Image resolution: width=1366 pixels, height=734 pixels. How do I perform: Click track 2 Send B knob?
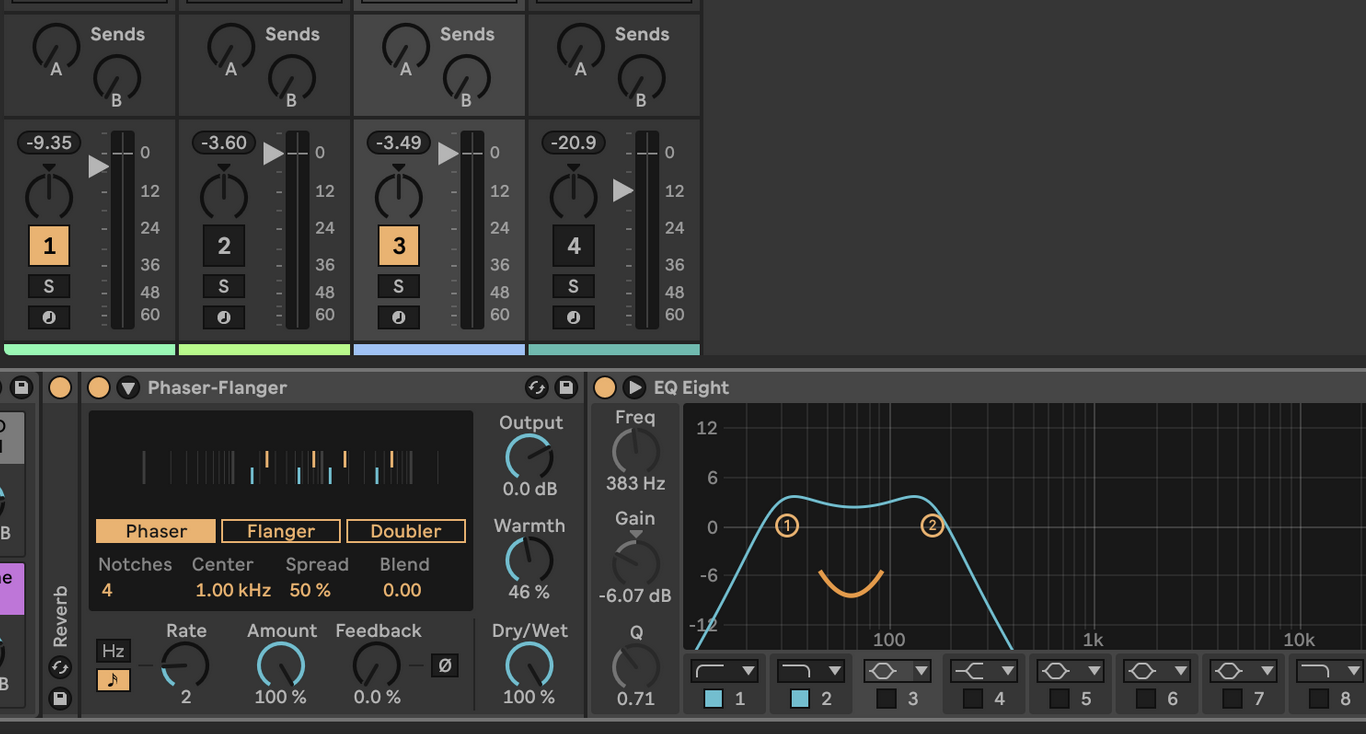coord(292,77)
